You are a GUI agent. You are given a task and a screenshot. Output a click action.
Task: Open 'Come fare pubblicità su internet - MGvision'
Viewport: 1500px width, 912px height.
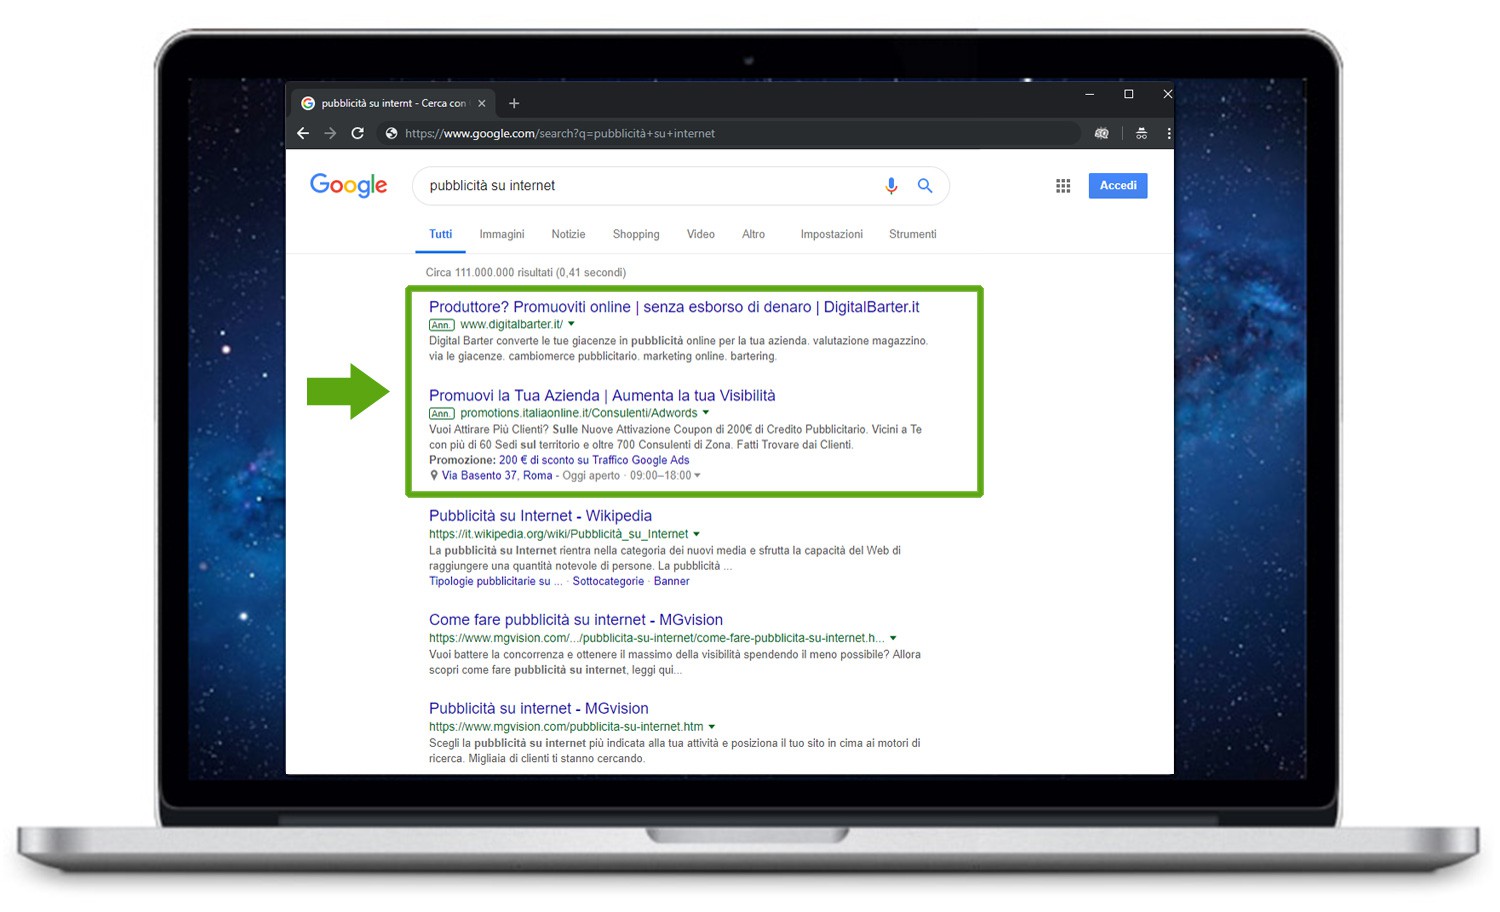coord(576,620)
